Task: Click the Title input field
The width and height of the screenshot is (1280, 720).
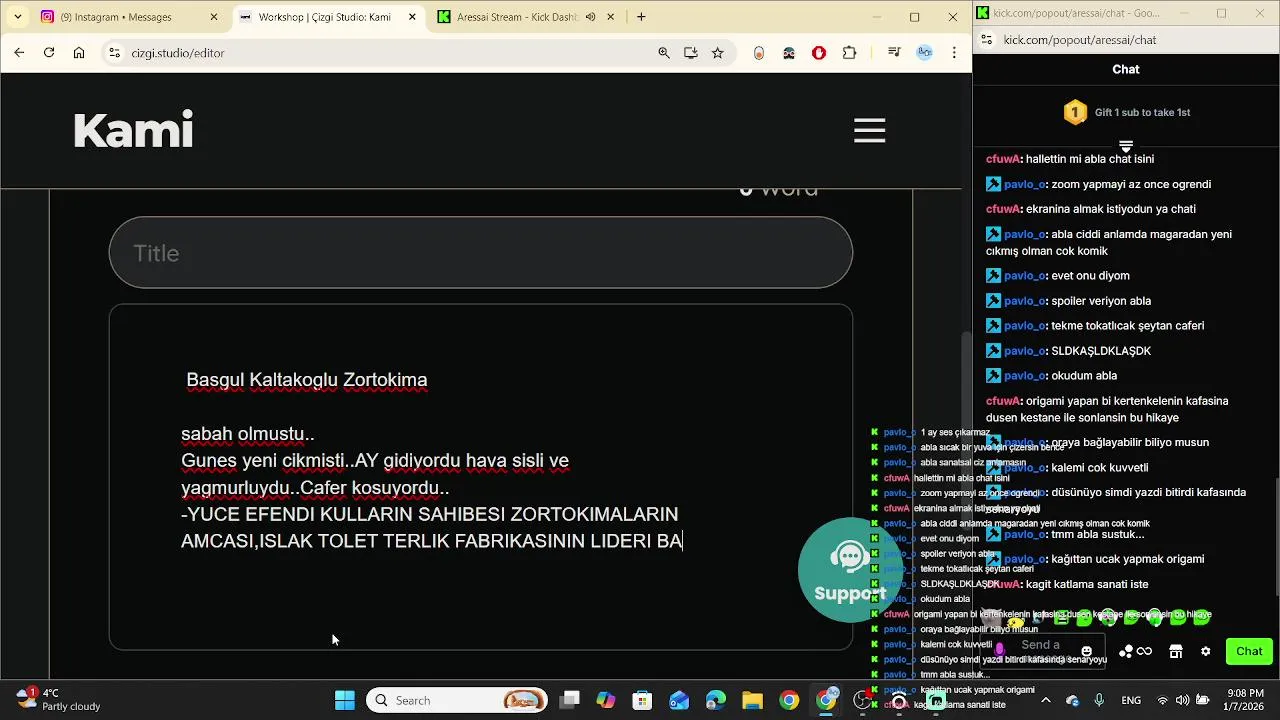Action: click(x=480, y=253)
